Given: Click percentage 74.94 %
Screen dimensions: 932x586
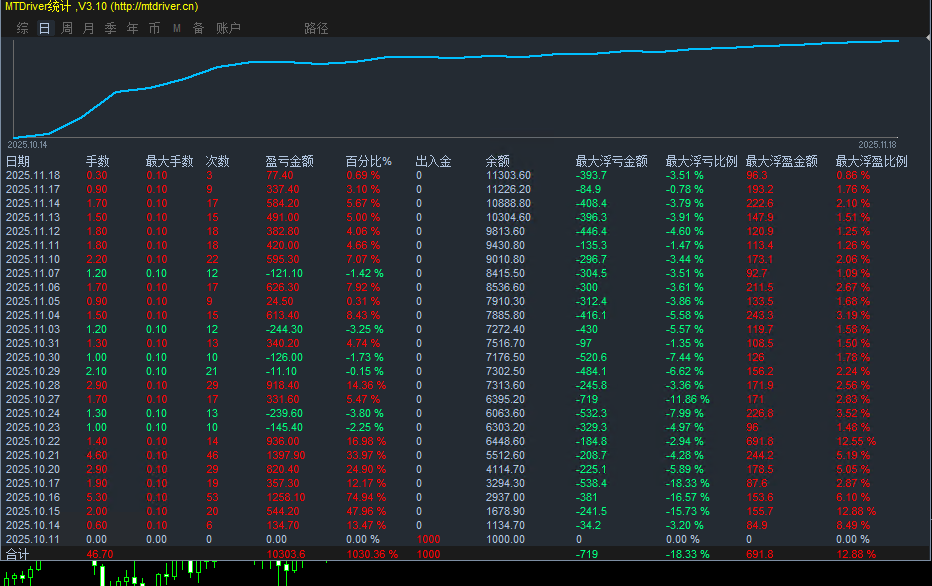Looking at the screenshot, I should (x=366, y=497).
